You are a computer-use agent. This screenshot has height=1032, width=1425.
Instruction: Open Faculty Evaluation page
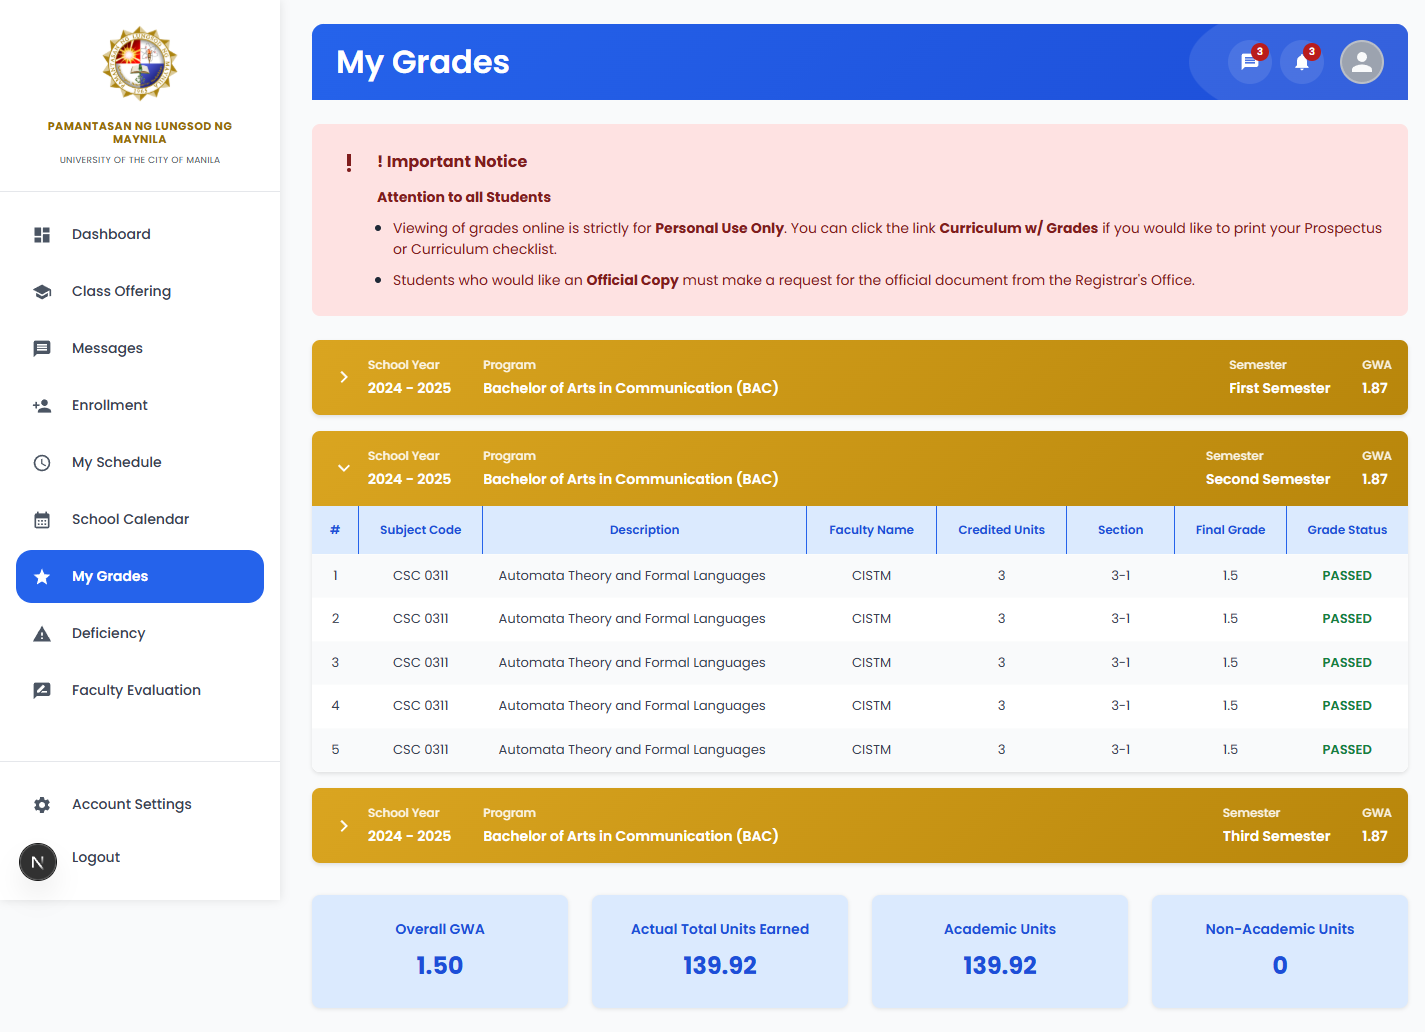click(x=140, y=690)
